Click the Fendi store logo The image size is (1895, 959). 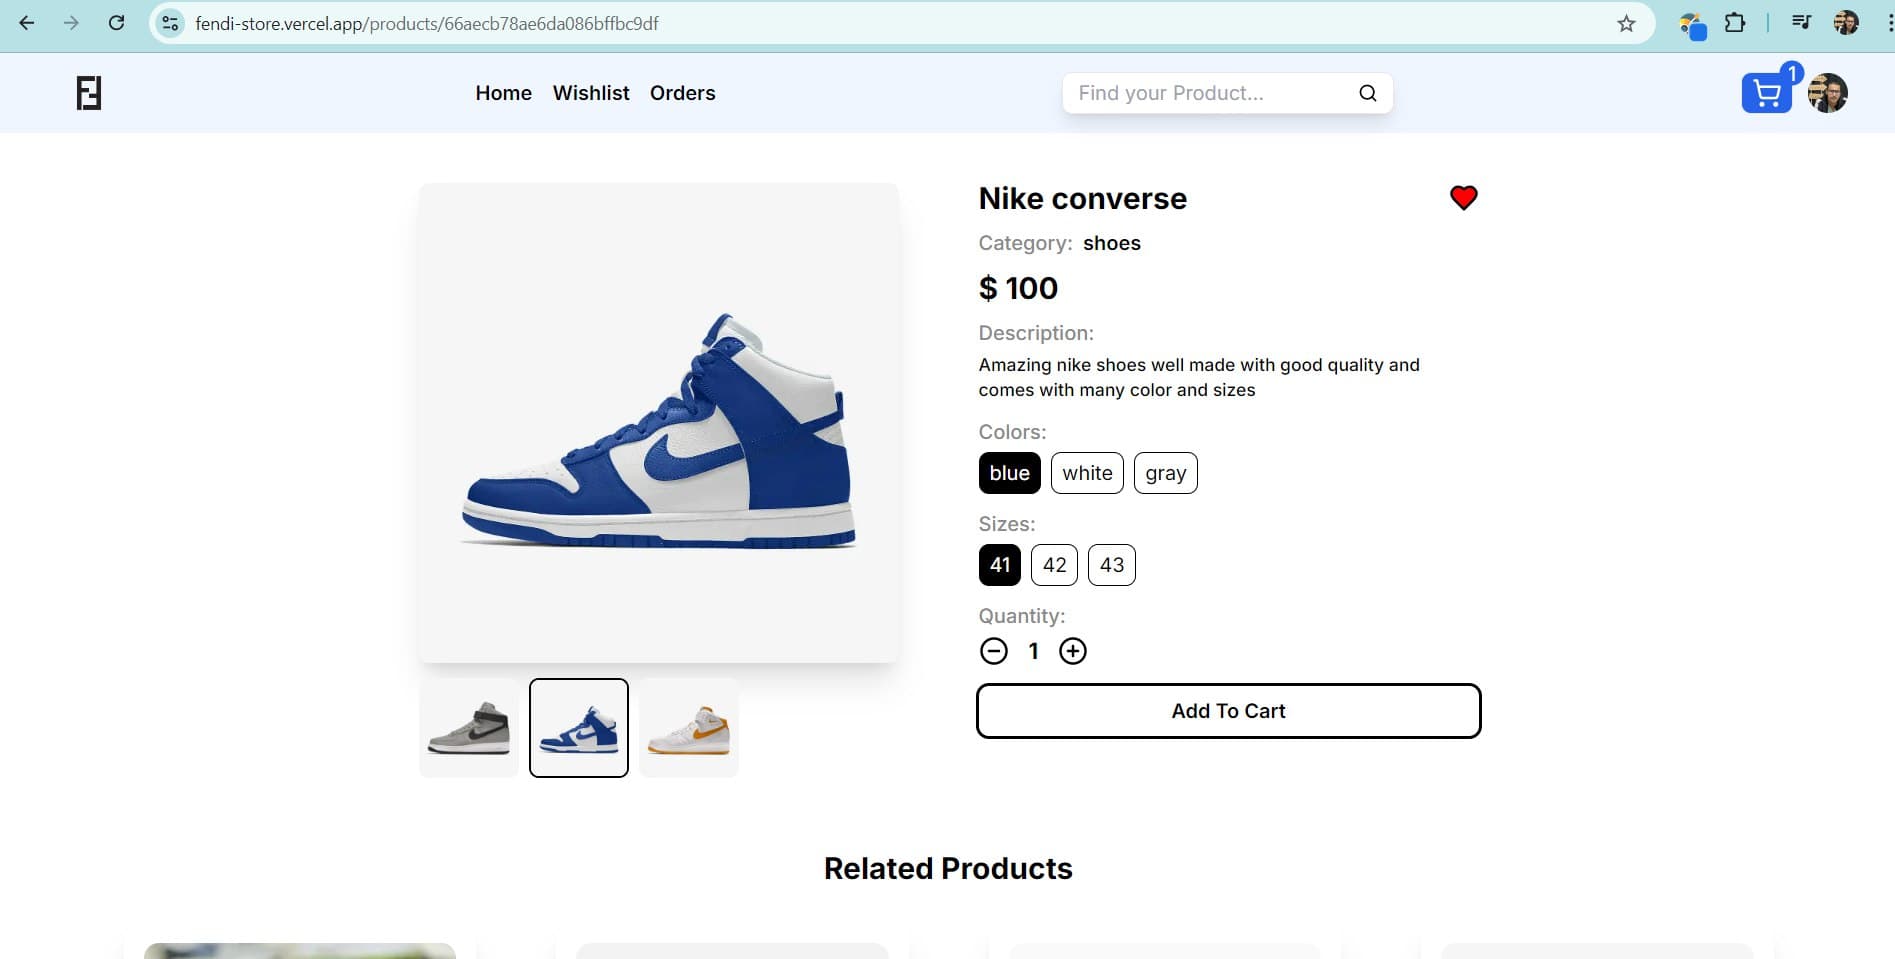point(89,93)
